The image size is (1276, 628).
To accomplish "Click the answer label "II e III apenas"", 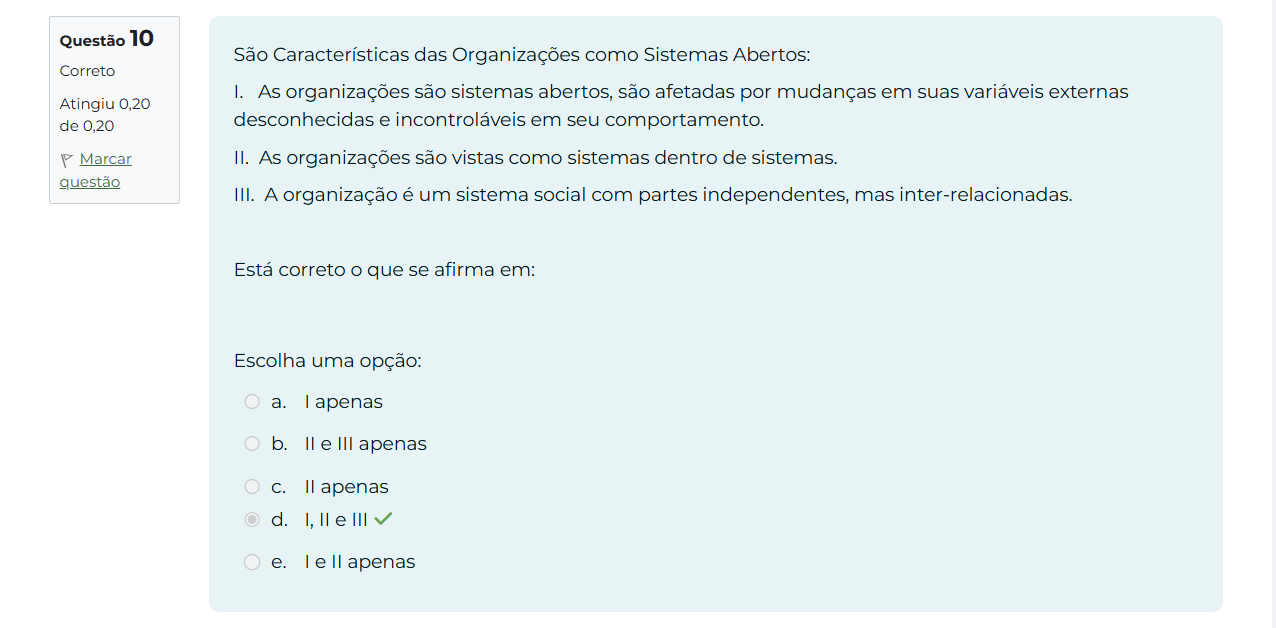I will (365, 444).
